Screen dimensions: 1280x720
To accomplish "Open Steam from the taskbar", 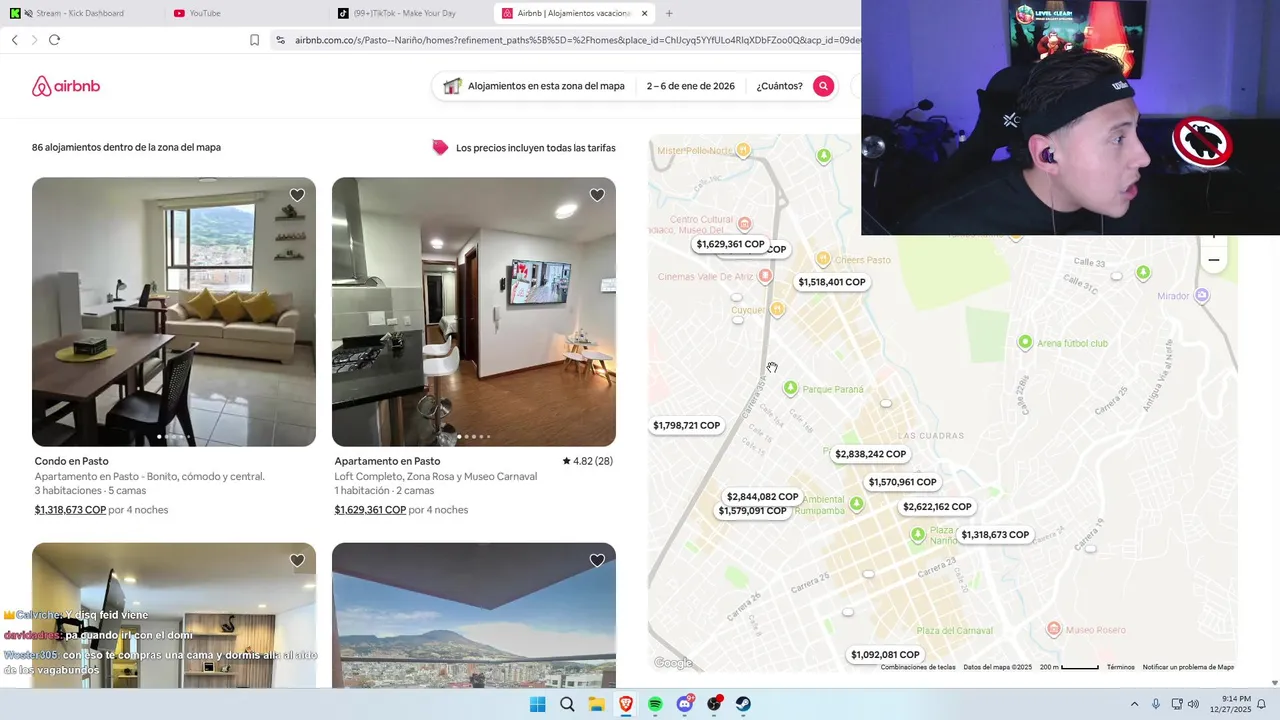I will coord(744,704).
